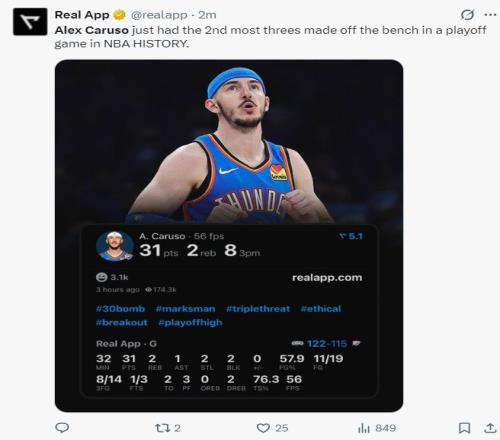Open the 2m timestamp link
The image size is (500, 440).
pos(207,15)
